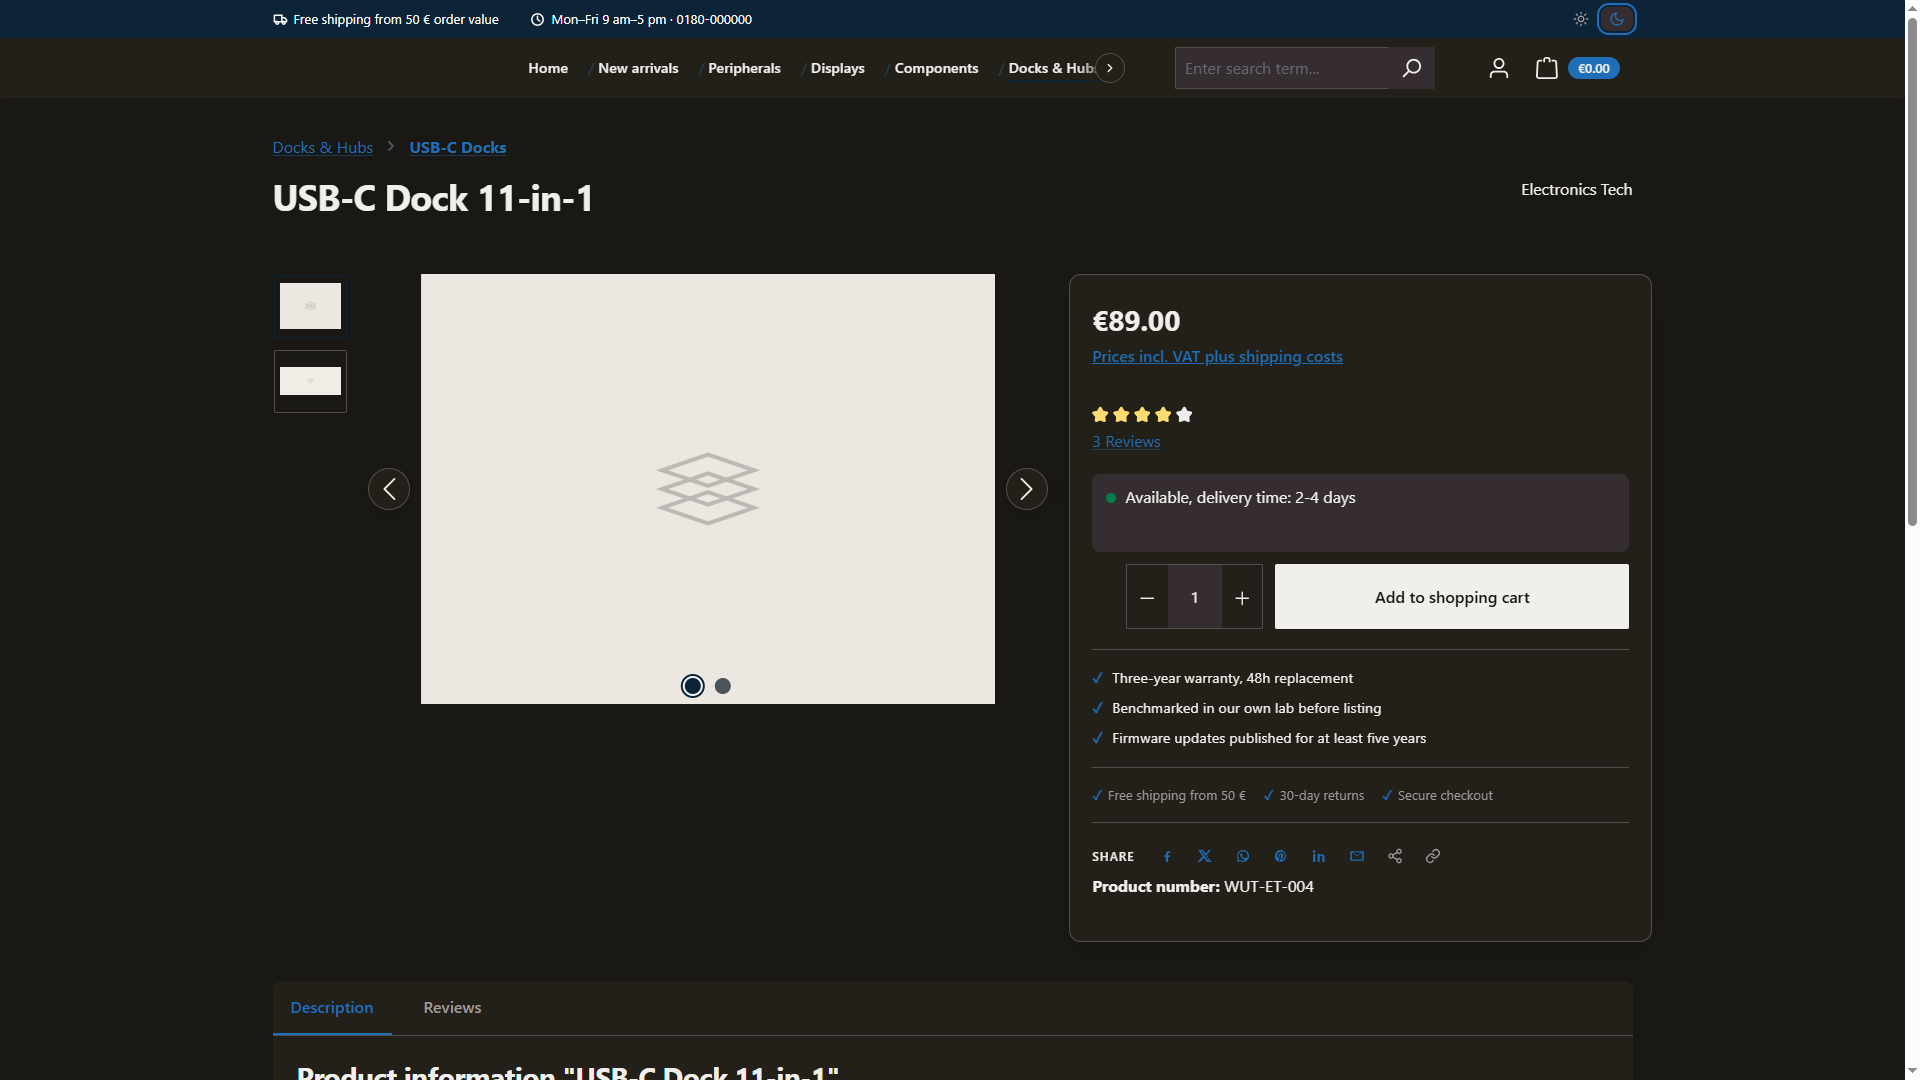Open Displays category

838,68
